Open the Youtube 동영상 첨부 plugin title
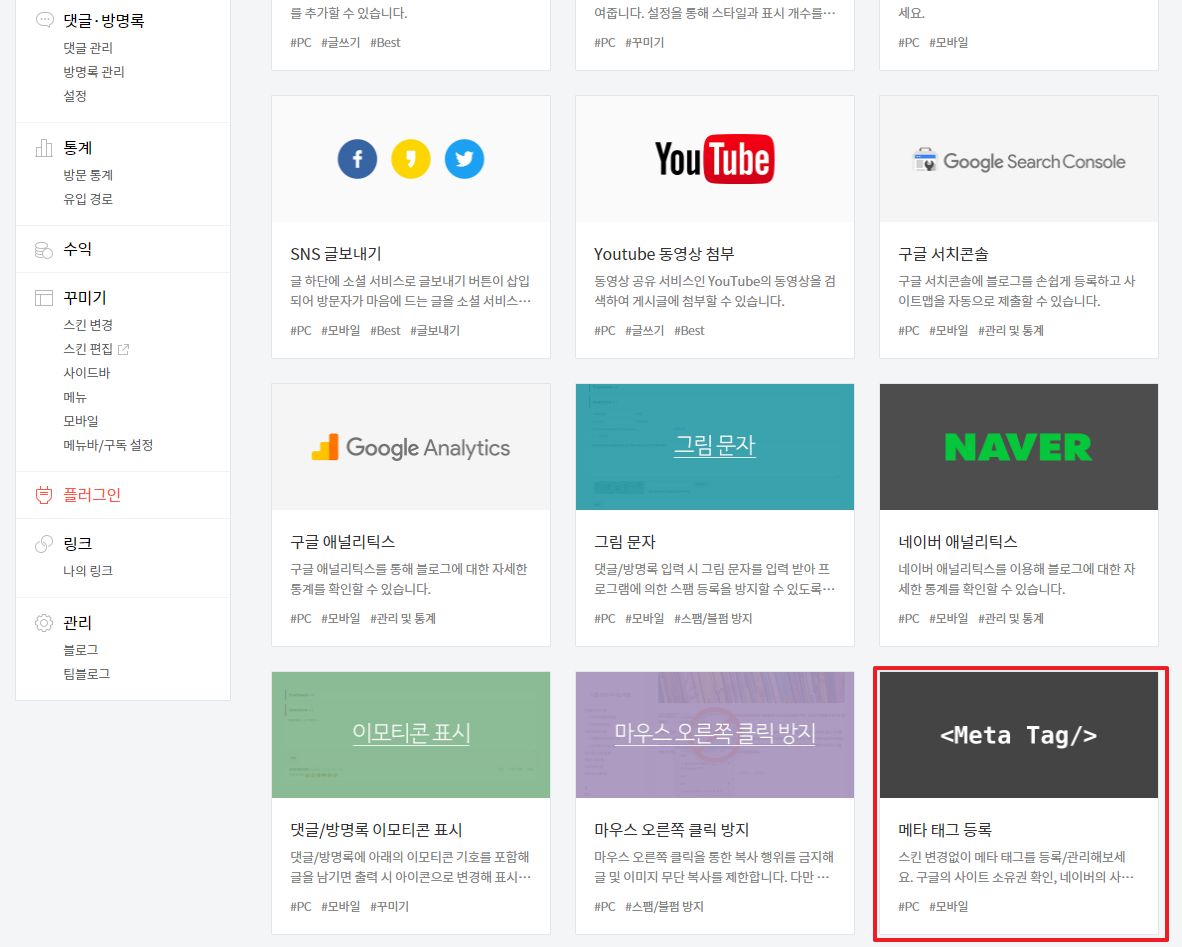This screenshot has height=947, width=1182. 664,254
